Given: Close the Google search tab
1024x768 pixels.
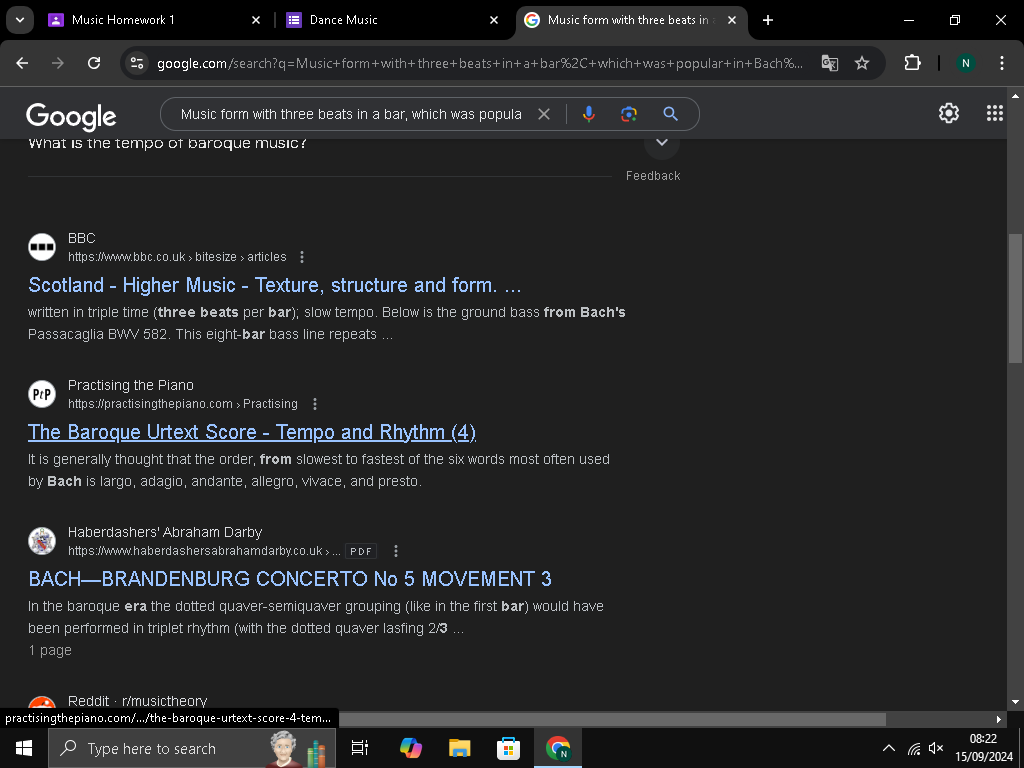Looking at the screenshot, I should [732, 20].
